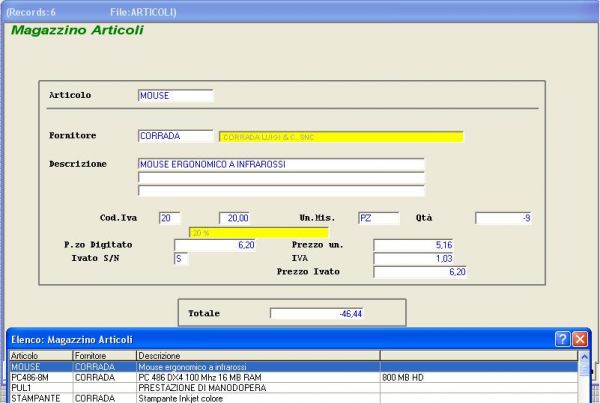Click the Cod.Iva field with value 20
600x403 pixels.
pyautogui.click(x=170, y=218)
